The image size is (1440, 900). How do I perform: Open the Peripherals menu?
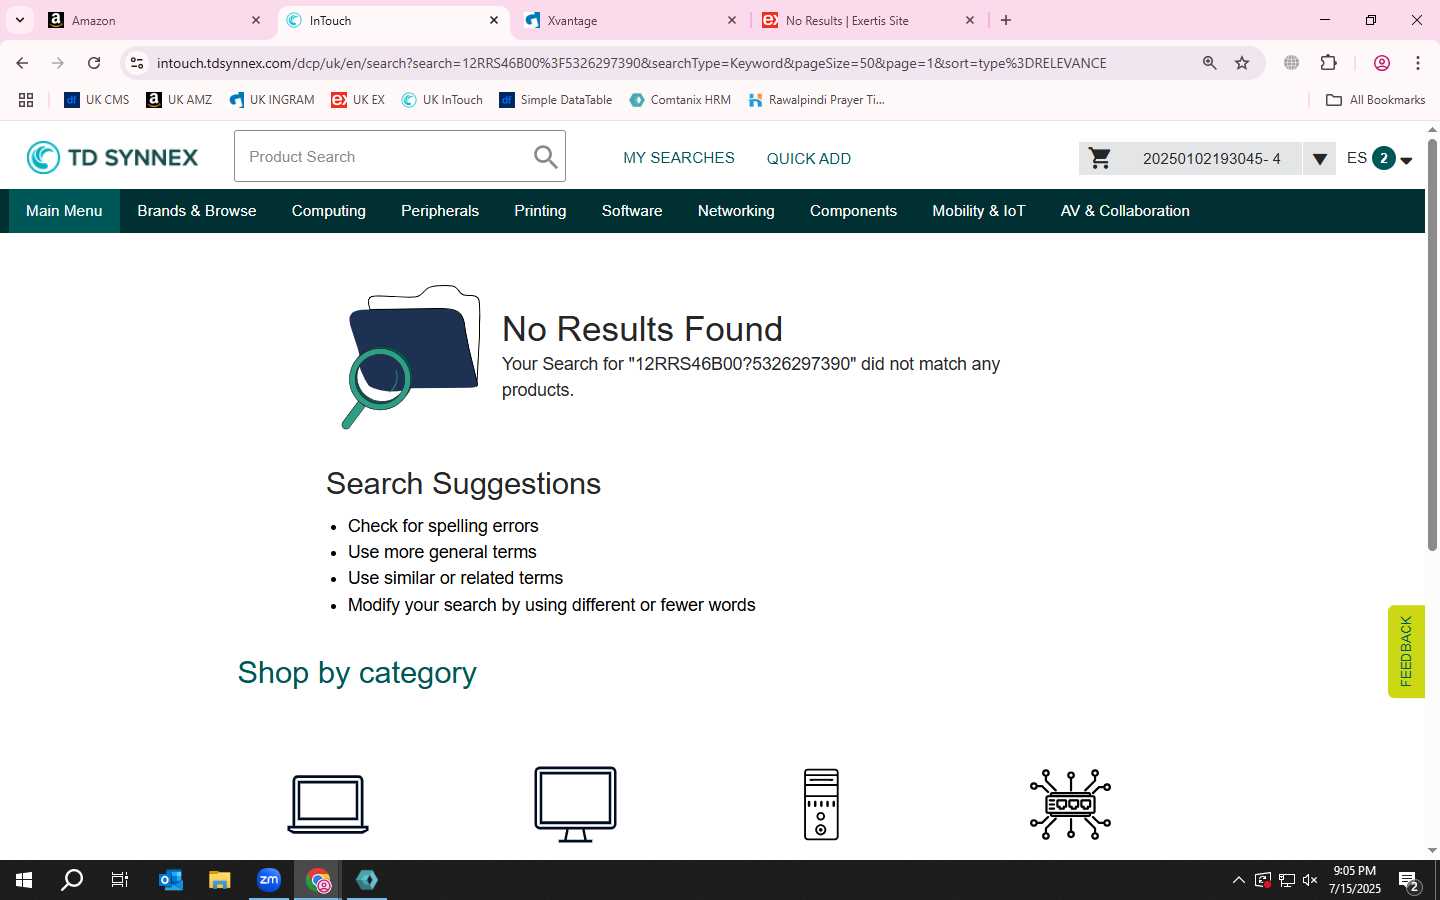pos(440,211)
